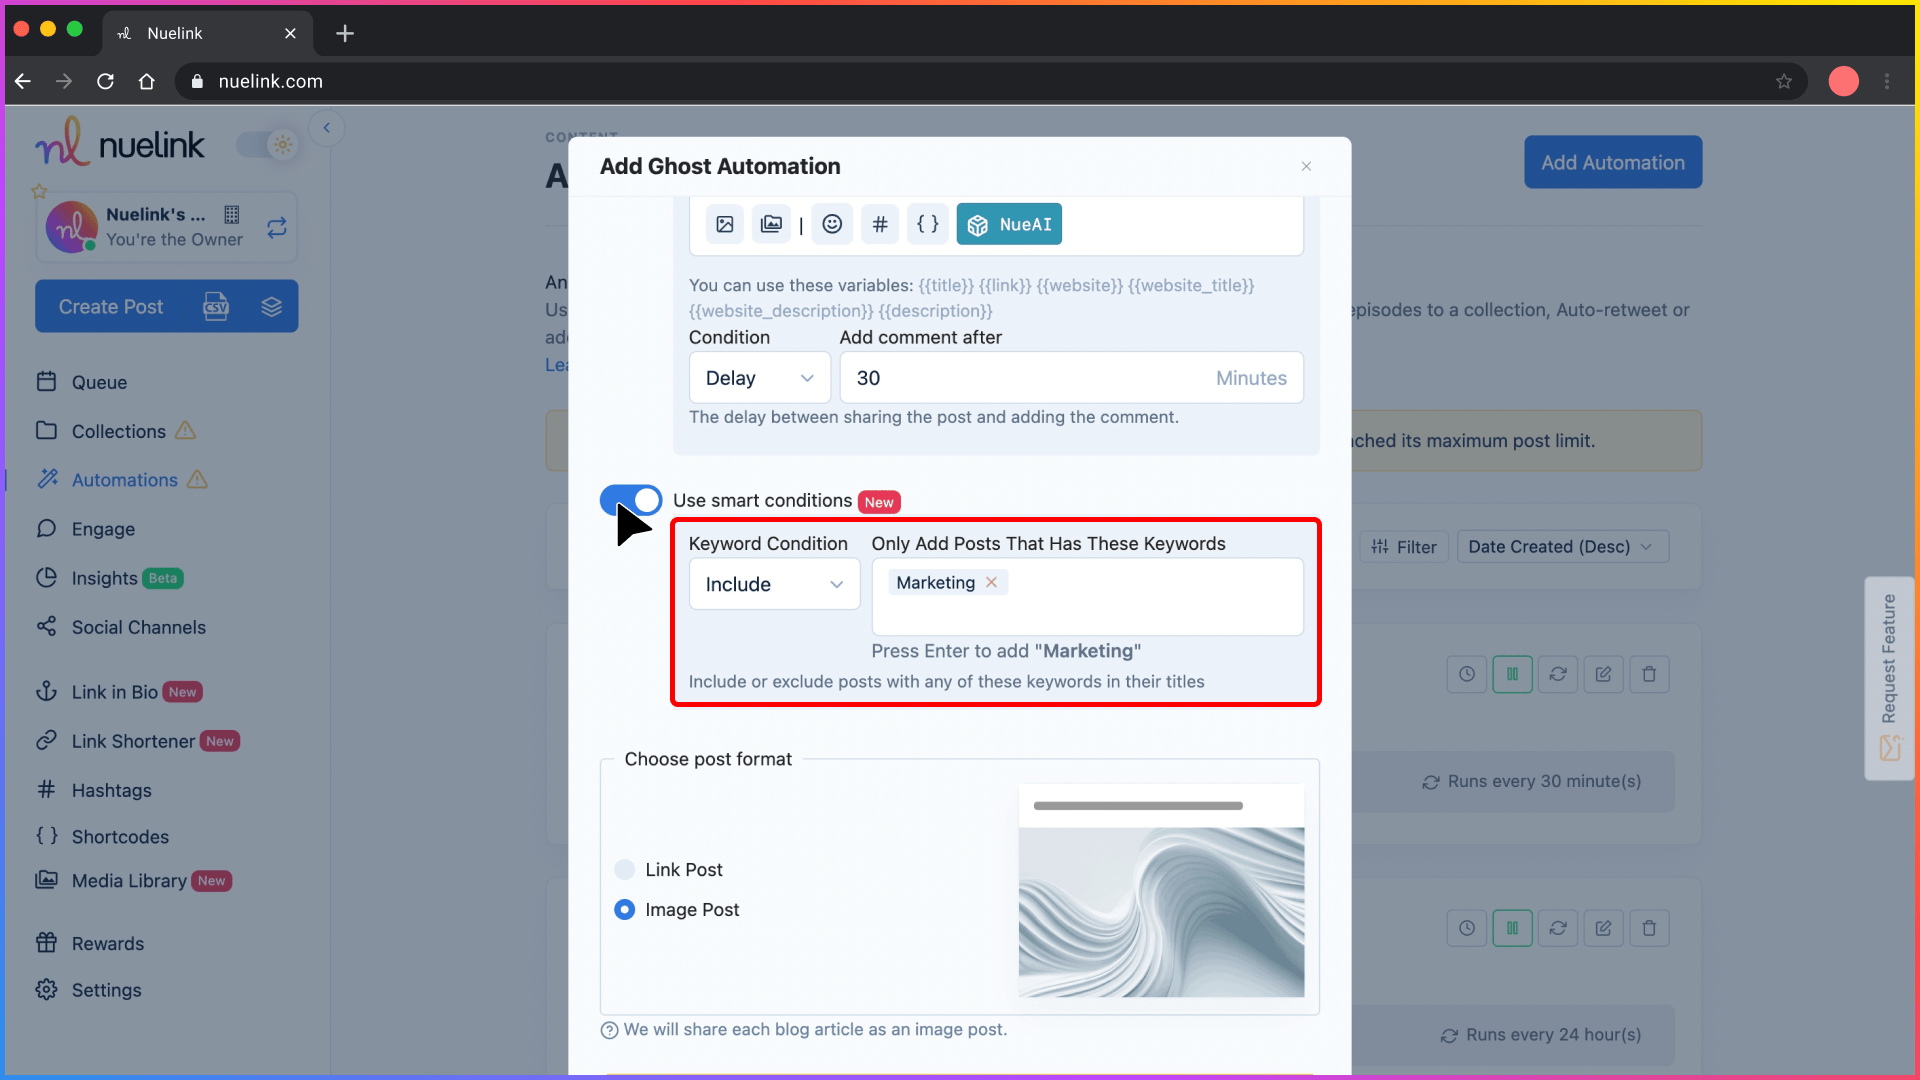Open Automations in sidebar
The image size is (1920, 1080).
point(124,480)
